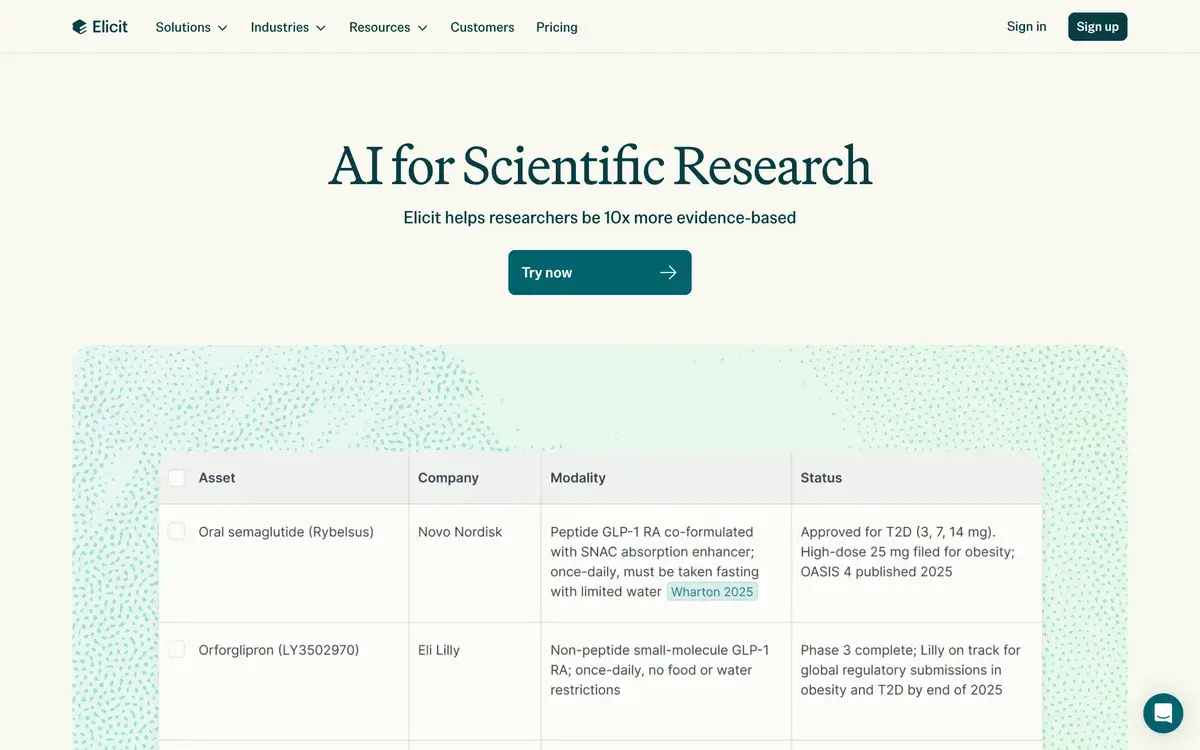The height and width of the screenshot is (750, 1200).
Task: Click the Modality column header
Action: pos(578,478)
